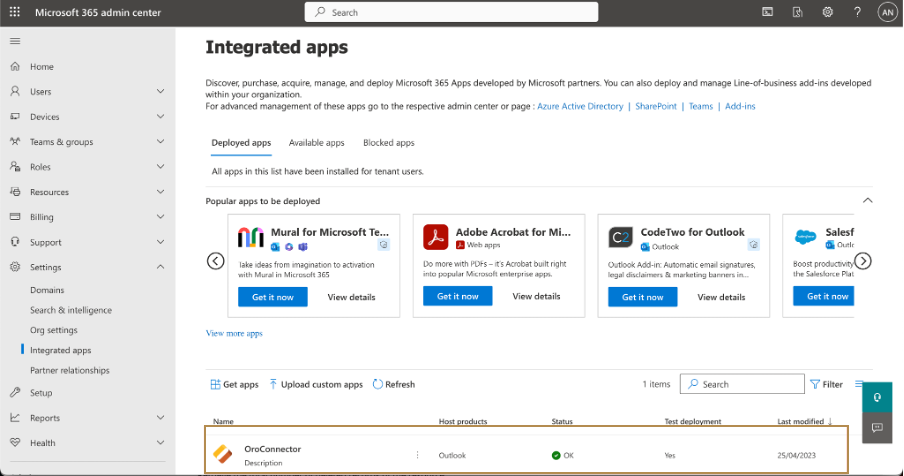
Task: Expand Teams & groups section
Action: [161, 142]
